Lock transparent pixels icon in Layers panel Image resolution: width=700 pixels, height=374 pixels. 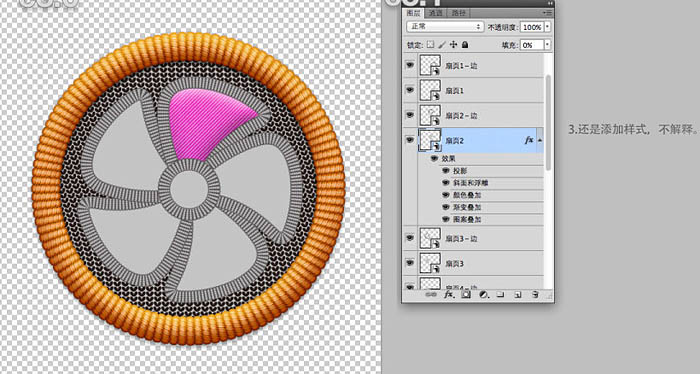(x=430, y=45)
